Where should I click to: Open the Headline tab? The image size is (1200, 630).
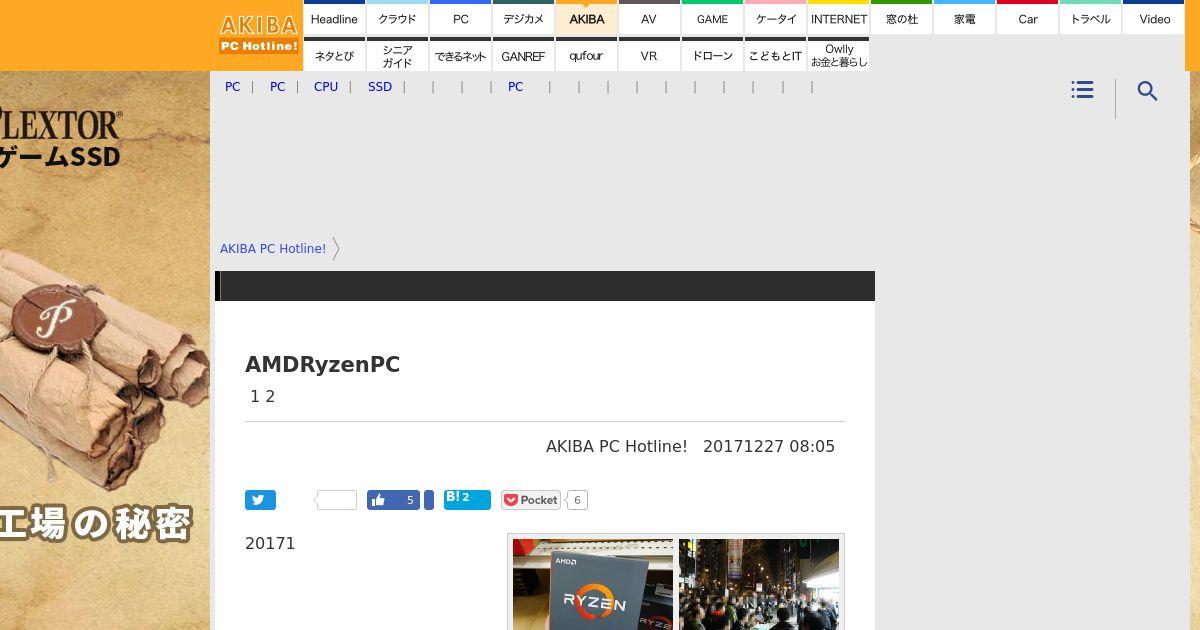(334, 18)
